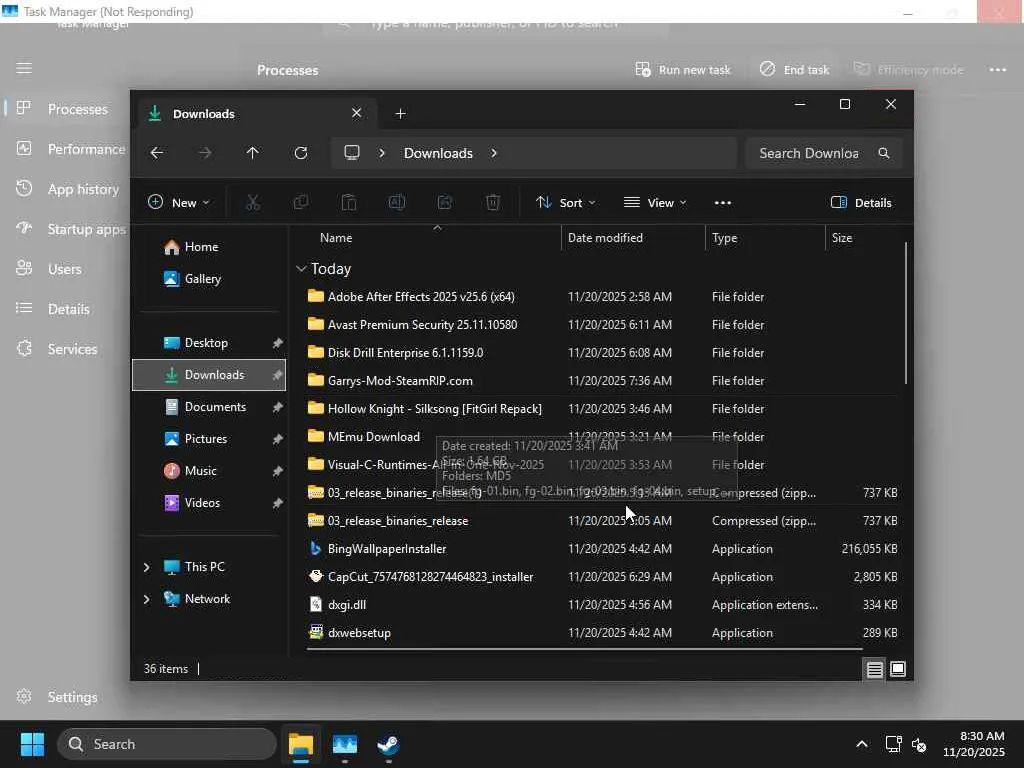
Task: Click the chevron before Downloads in the address bar
Action: pos(382,153)
